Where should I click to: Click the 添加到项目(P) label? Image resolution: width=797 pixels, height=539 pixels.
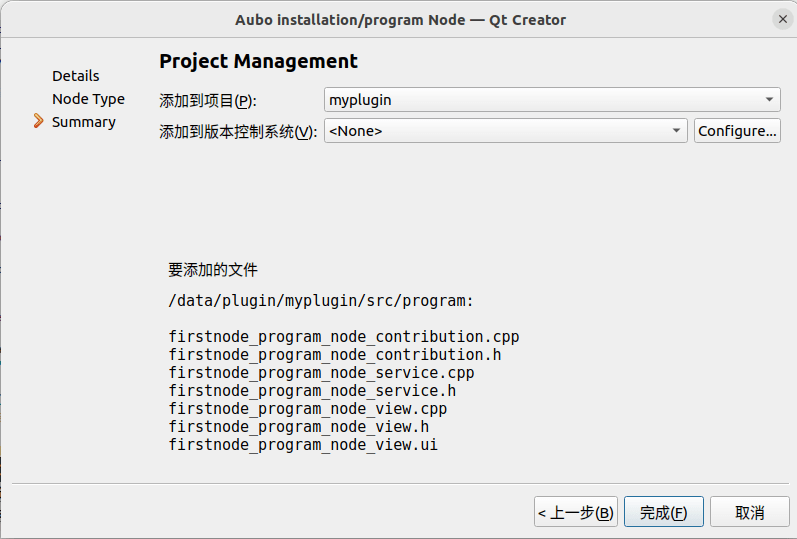208,101
